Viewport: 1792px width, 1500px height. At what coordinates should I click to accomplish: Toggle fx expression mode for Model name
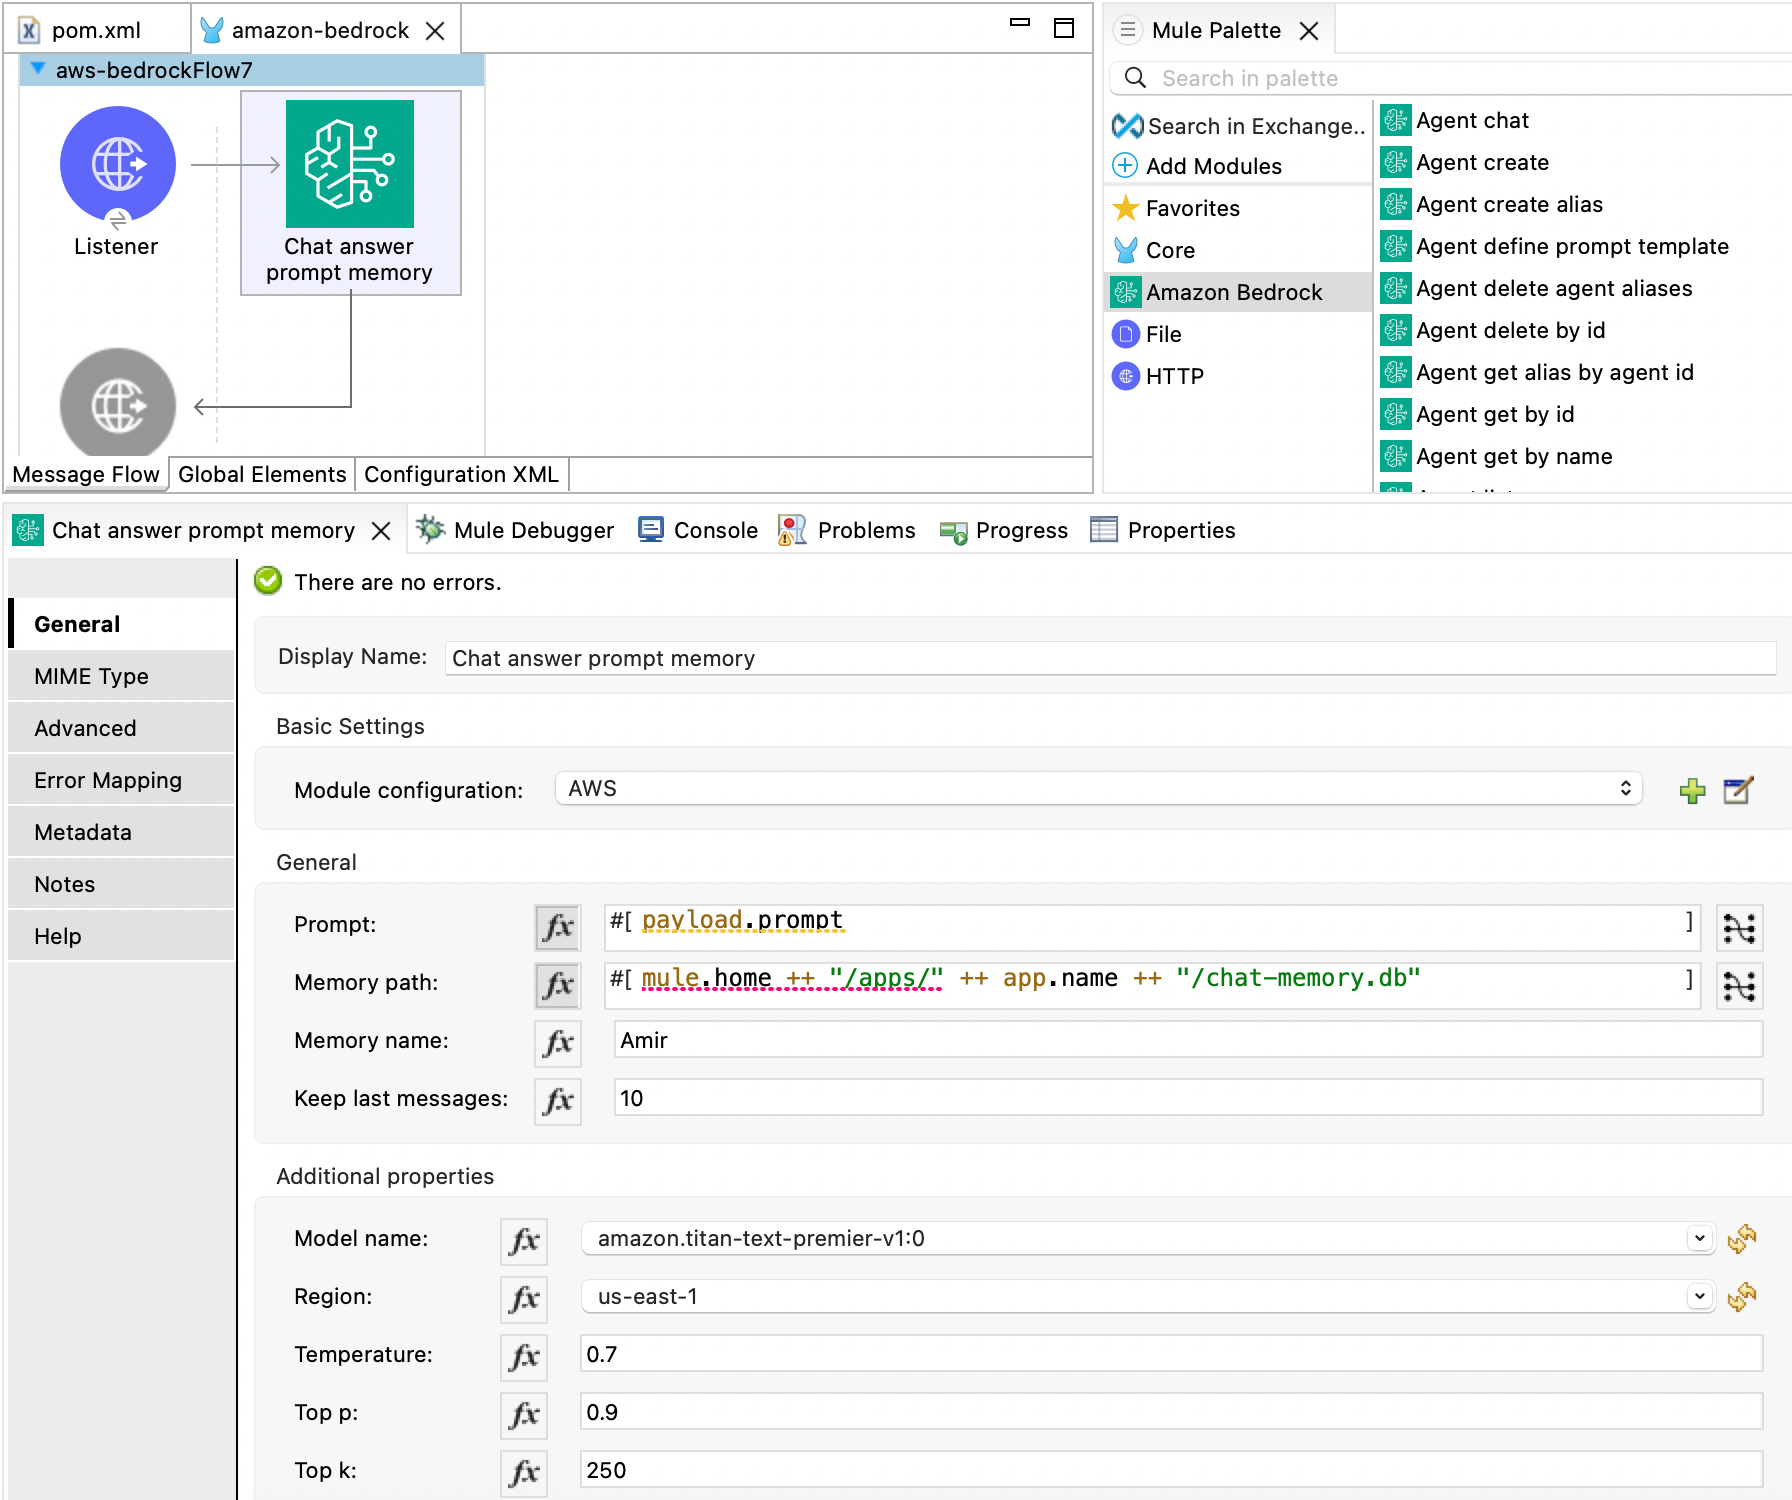click(524, 1242)
